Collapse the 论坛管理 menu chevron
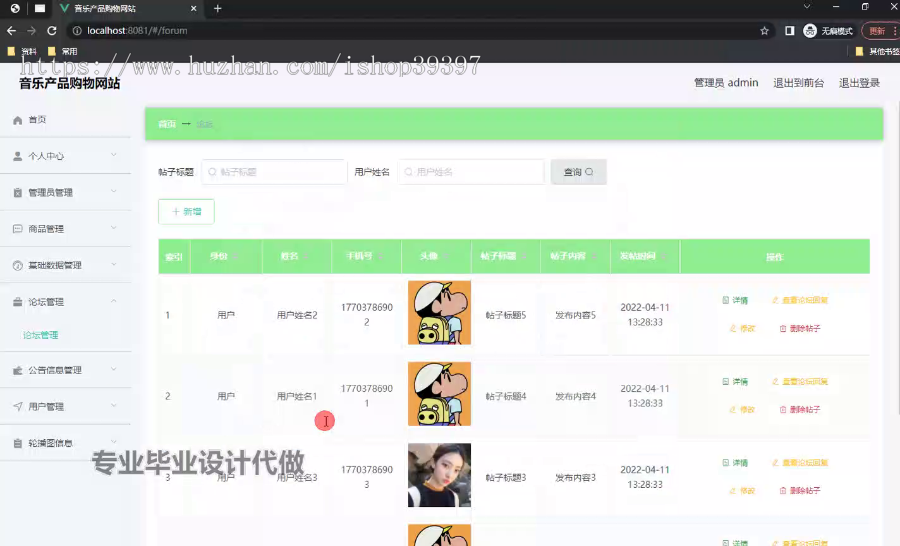Image resolution: width=900 pixels, height=546 pixels. [114, 301]
